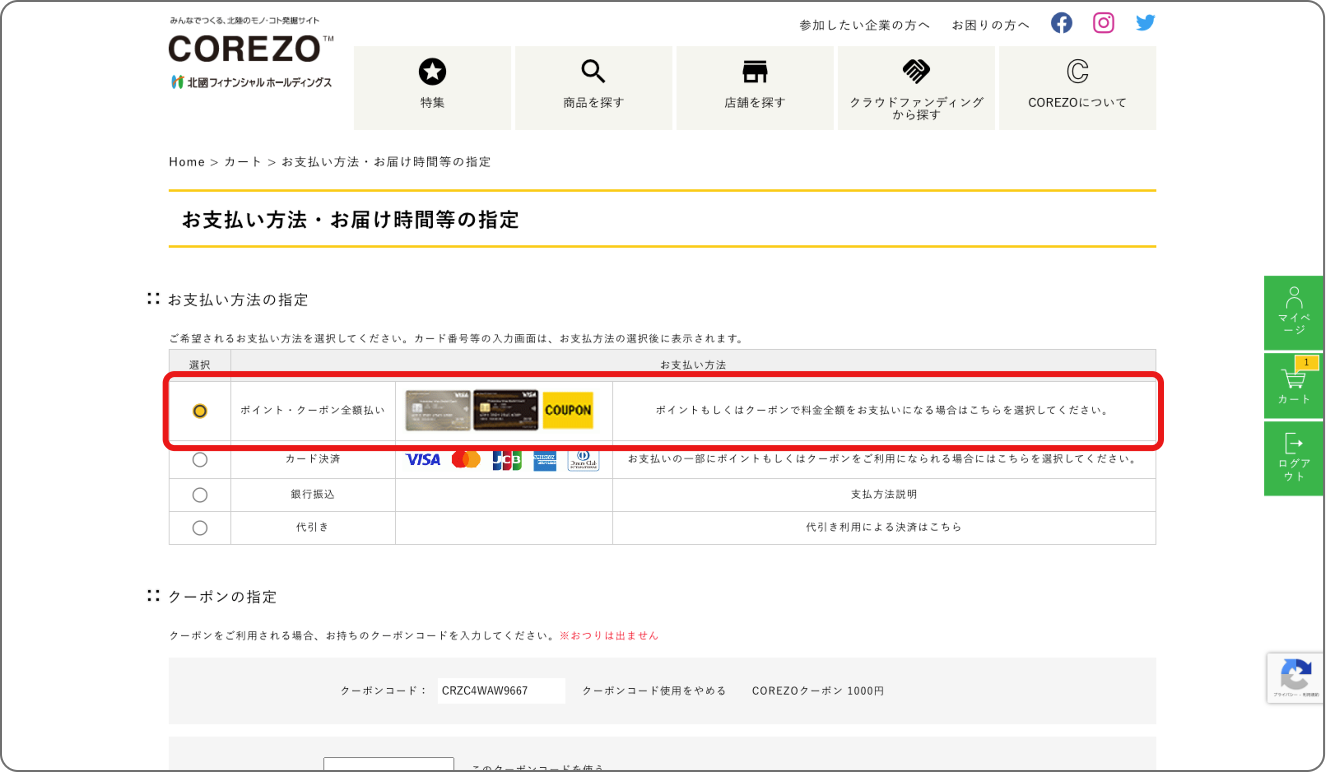Open the 店舗を探す navigation label
Viewport: 1326px width, 772px height.
pos(755,102)
